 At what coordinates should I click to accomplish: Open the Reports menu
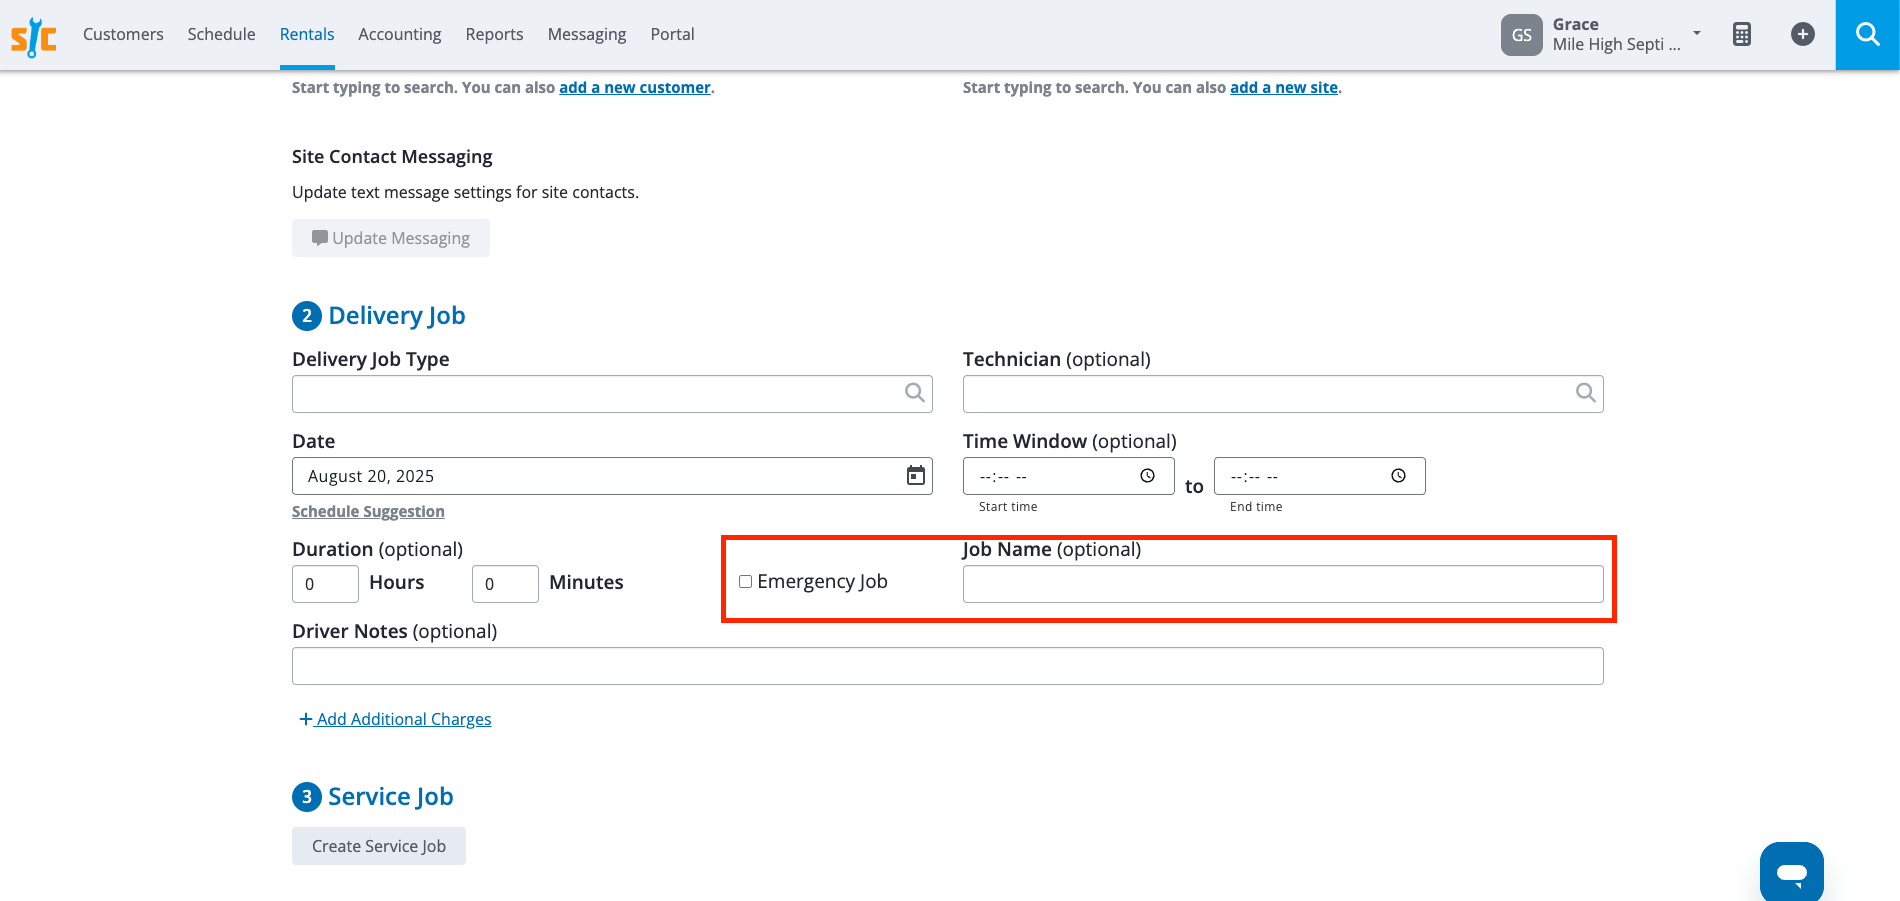(x=494, y=34)
